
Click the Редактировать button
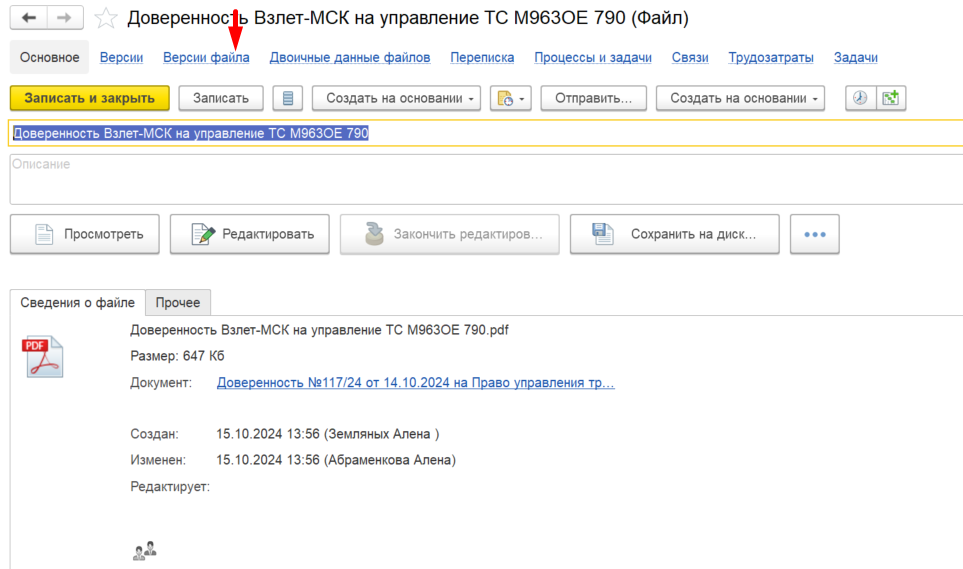(249, 234)
